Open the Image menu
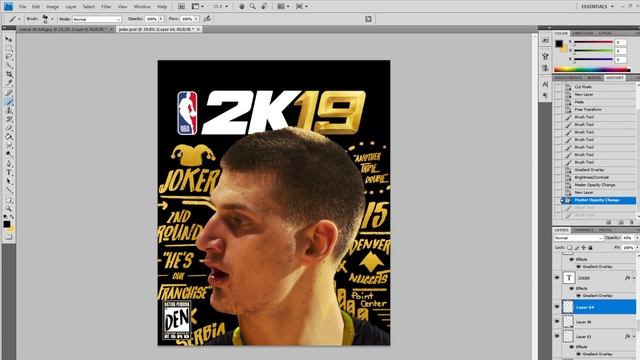This screenshot has height=360, width=640. tap(52, 7)
